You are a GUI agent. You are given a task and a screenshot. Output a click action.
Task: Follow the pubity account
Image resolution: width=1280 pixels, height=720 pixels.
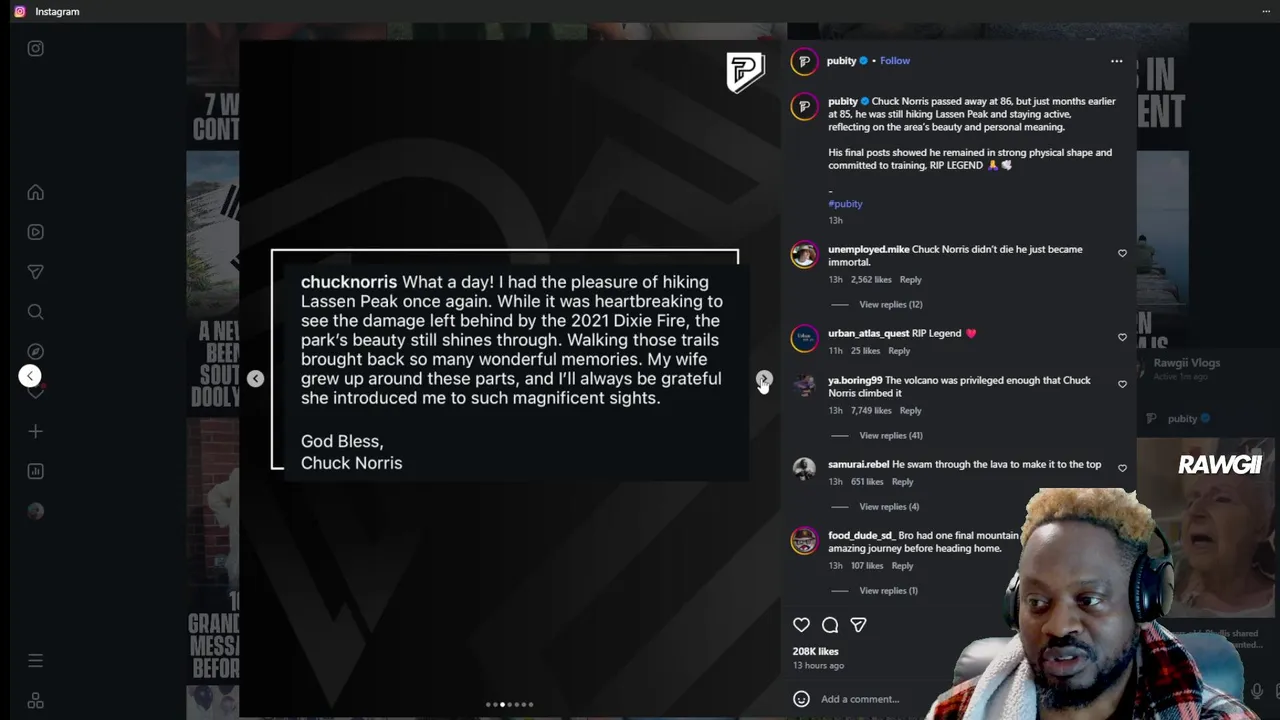pyautogui.click(x=895, y=61)
